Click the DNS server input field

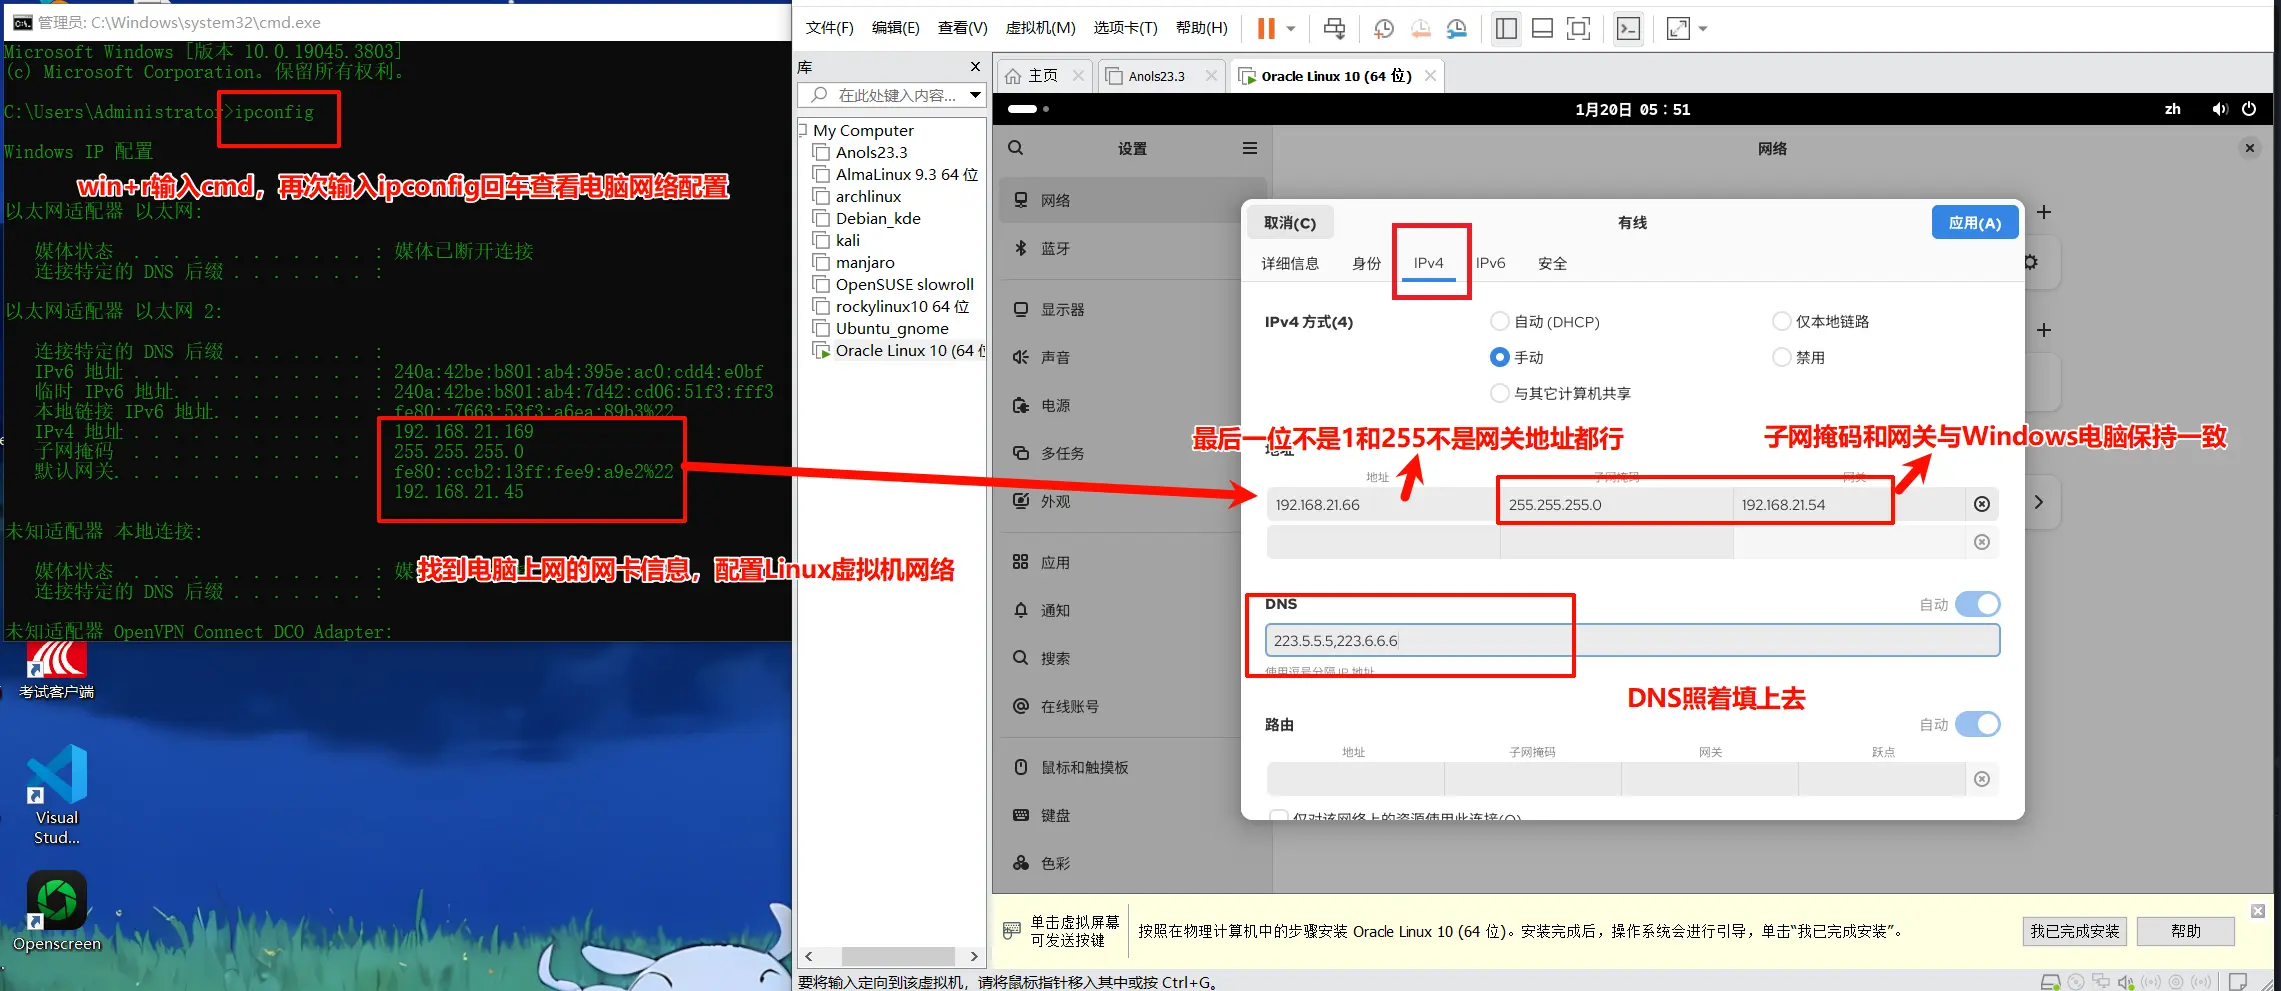point(1631,641)
